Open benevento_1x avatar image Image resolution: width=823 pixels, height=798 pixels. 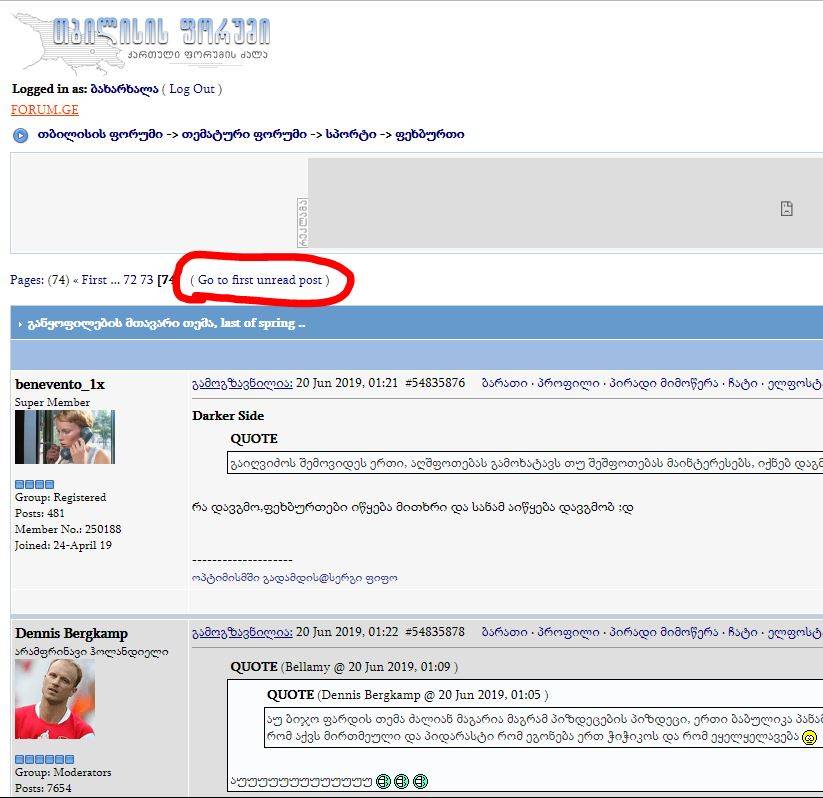pyautogui.click(x=65, y=437)
